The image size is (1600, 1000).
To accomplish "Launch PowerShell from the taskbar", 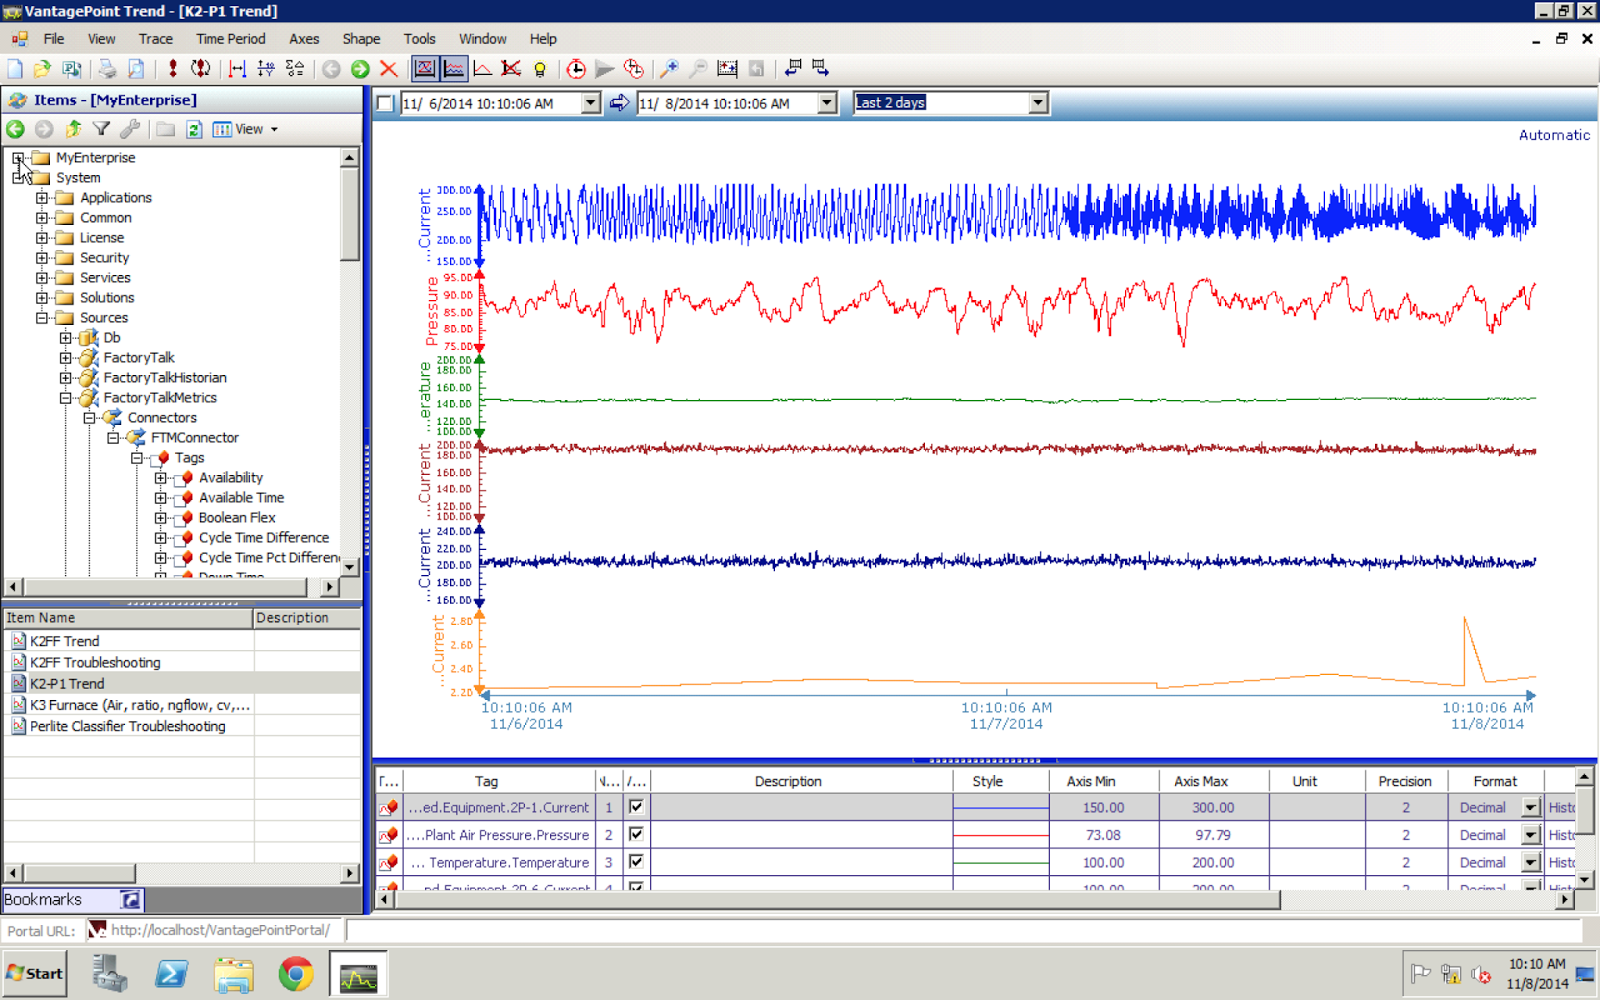I will click(x=171, y=974).
